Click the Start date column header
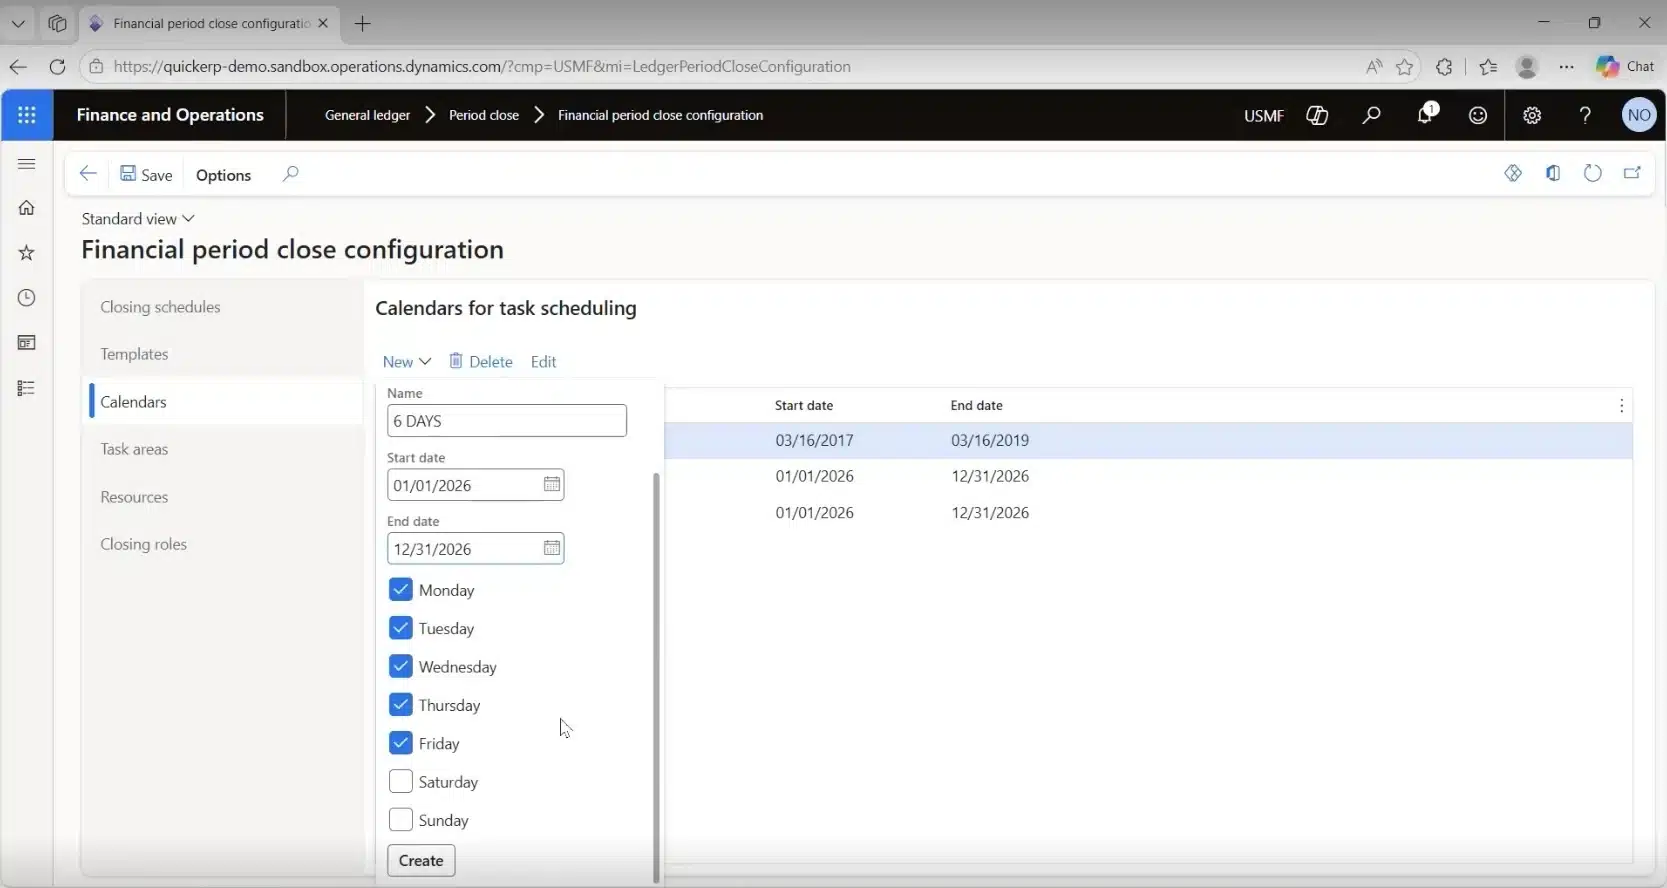 point(803,405)
